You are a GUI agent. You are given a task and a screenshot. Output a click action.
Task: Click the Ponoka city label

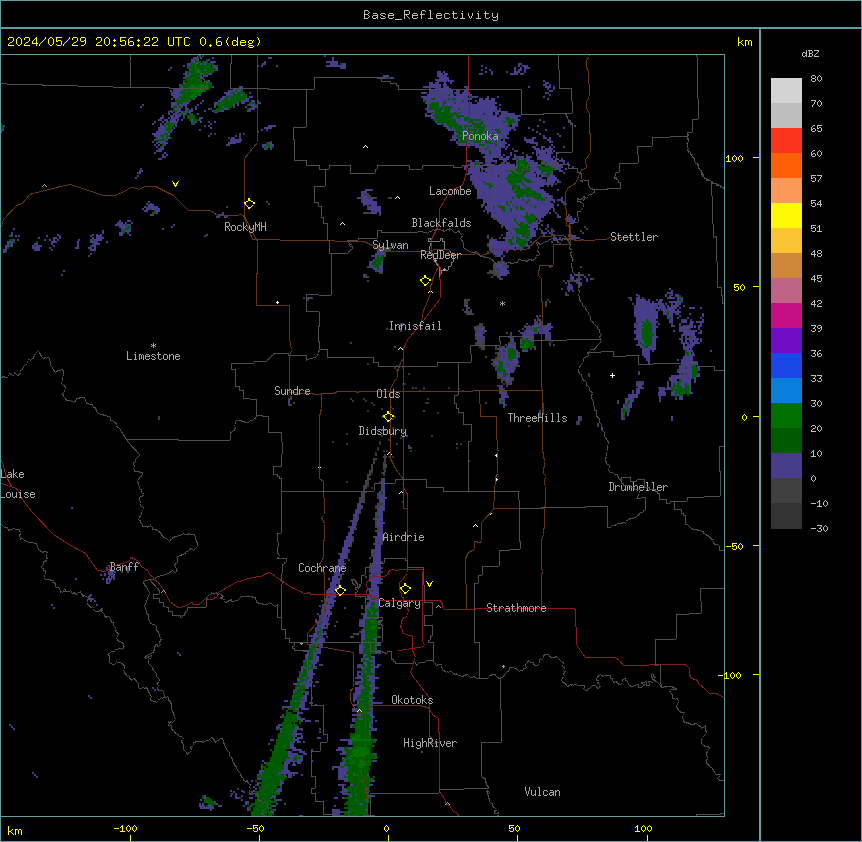[x=480, y=136]
